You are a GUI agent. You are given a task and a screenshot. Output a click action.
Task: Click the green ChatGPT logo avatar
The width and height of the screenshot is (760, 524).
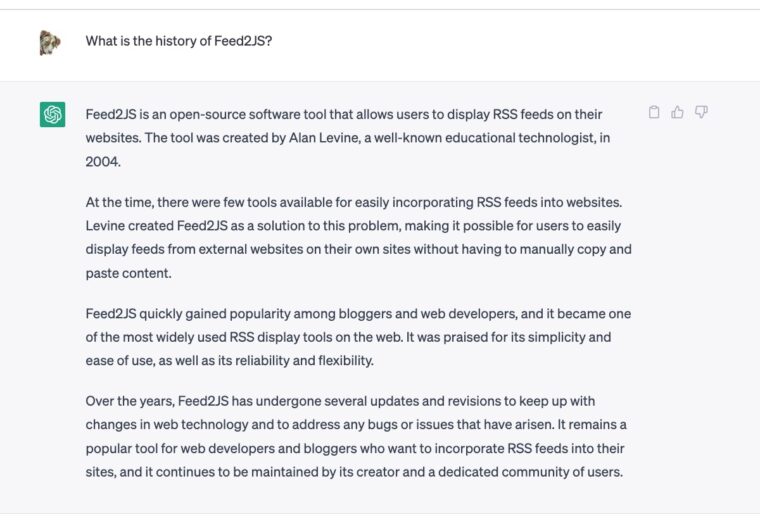click(x=53, y=114)
